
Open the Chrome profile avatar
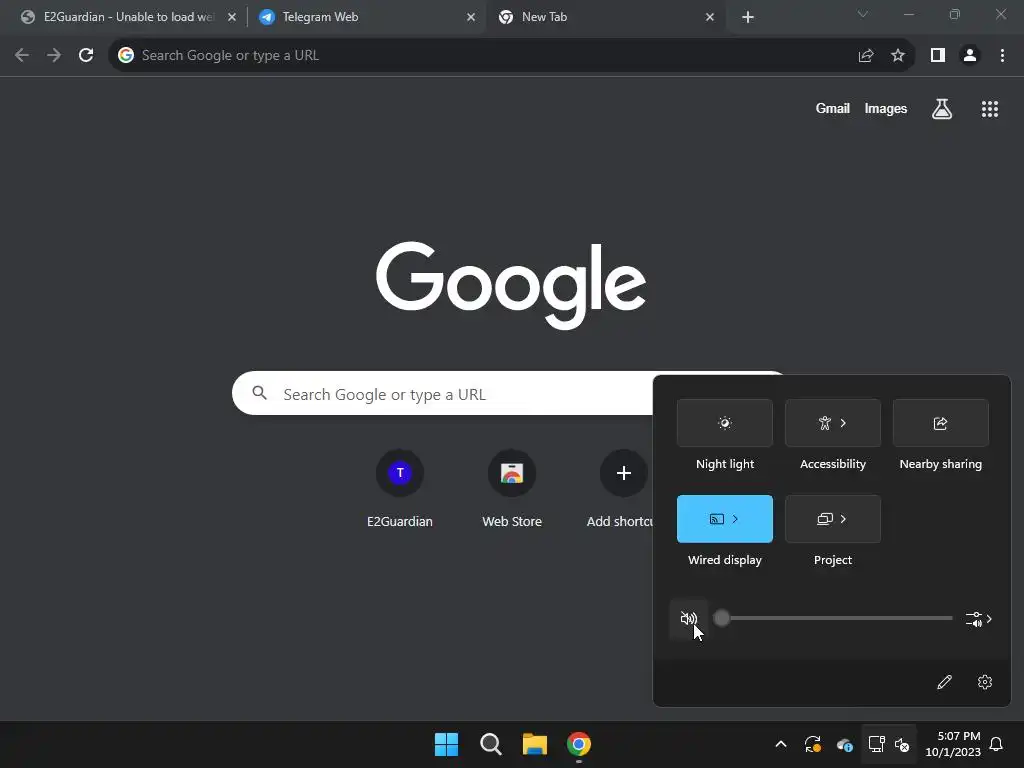[970, 56]
